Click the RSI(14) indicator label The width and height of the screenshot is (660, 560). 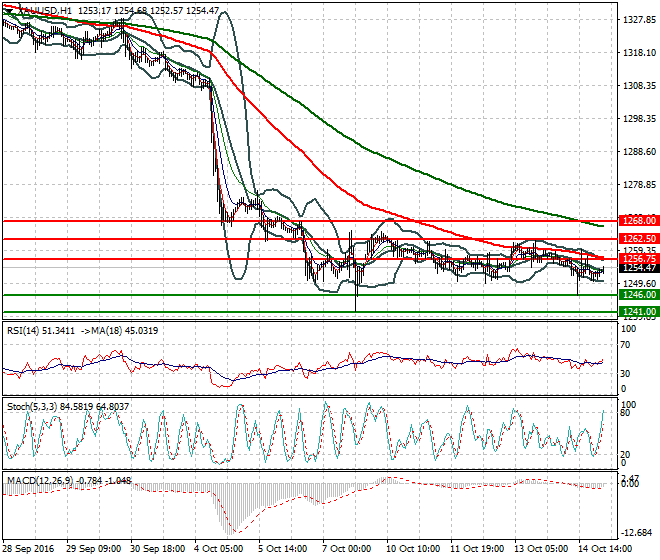23,331
